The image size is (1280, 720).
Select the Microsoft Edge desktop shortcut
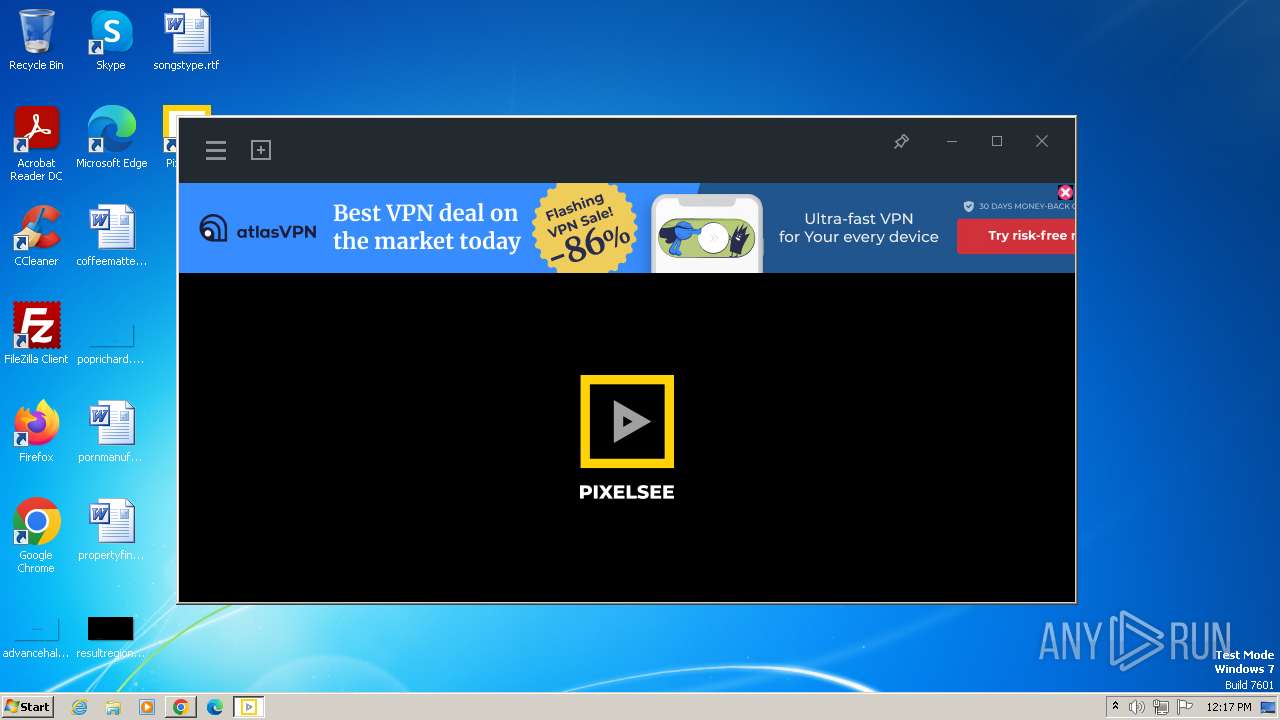(111, 138)
